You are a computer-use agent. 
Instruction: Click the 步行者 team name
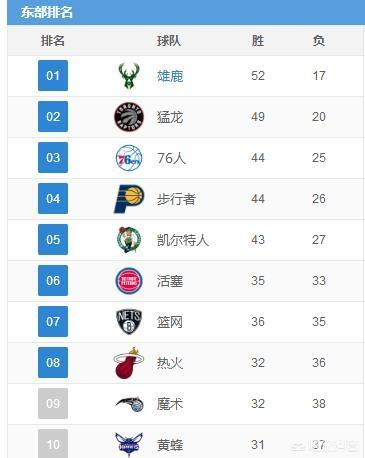pyautogui.click(x=176, y=199)
